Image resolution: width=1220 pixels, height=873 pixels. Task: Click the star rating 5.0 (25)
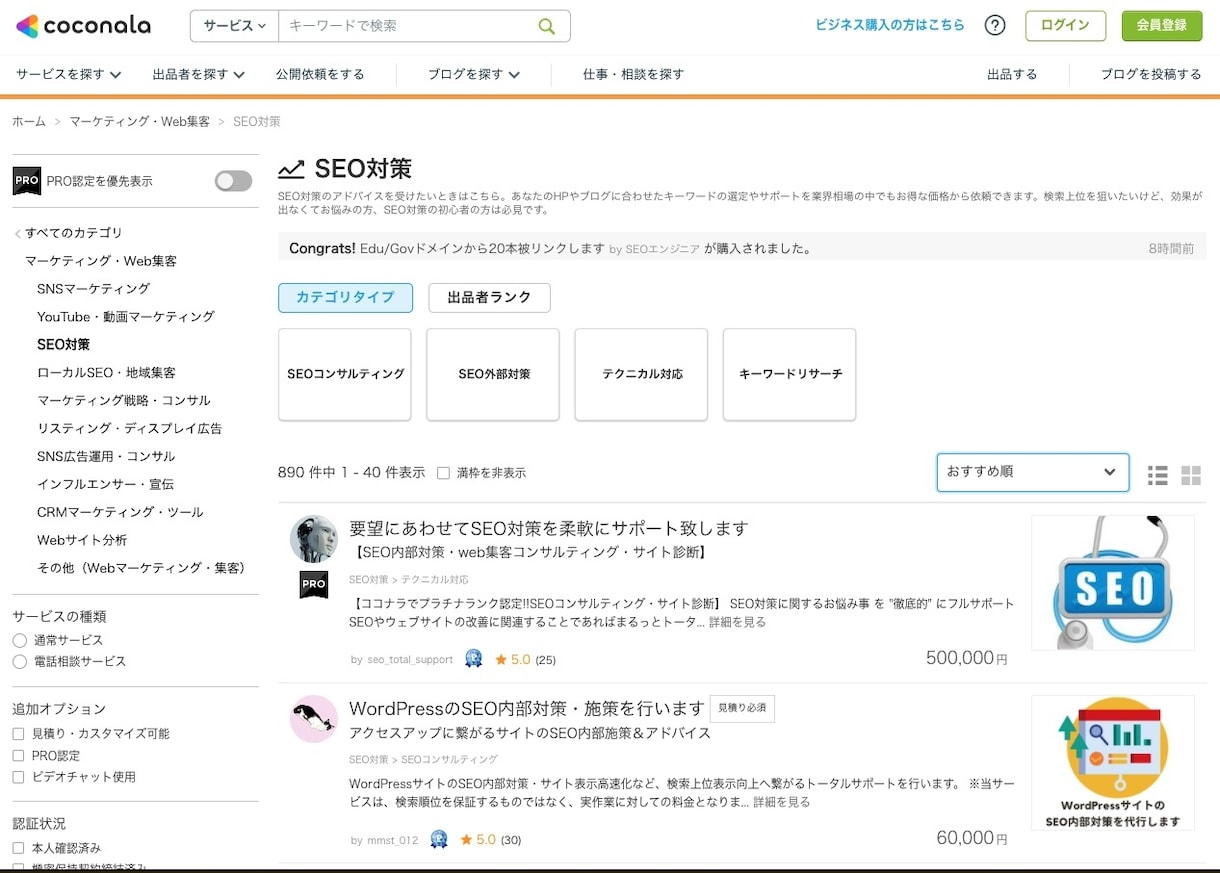coord(523,660)
